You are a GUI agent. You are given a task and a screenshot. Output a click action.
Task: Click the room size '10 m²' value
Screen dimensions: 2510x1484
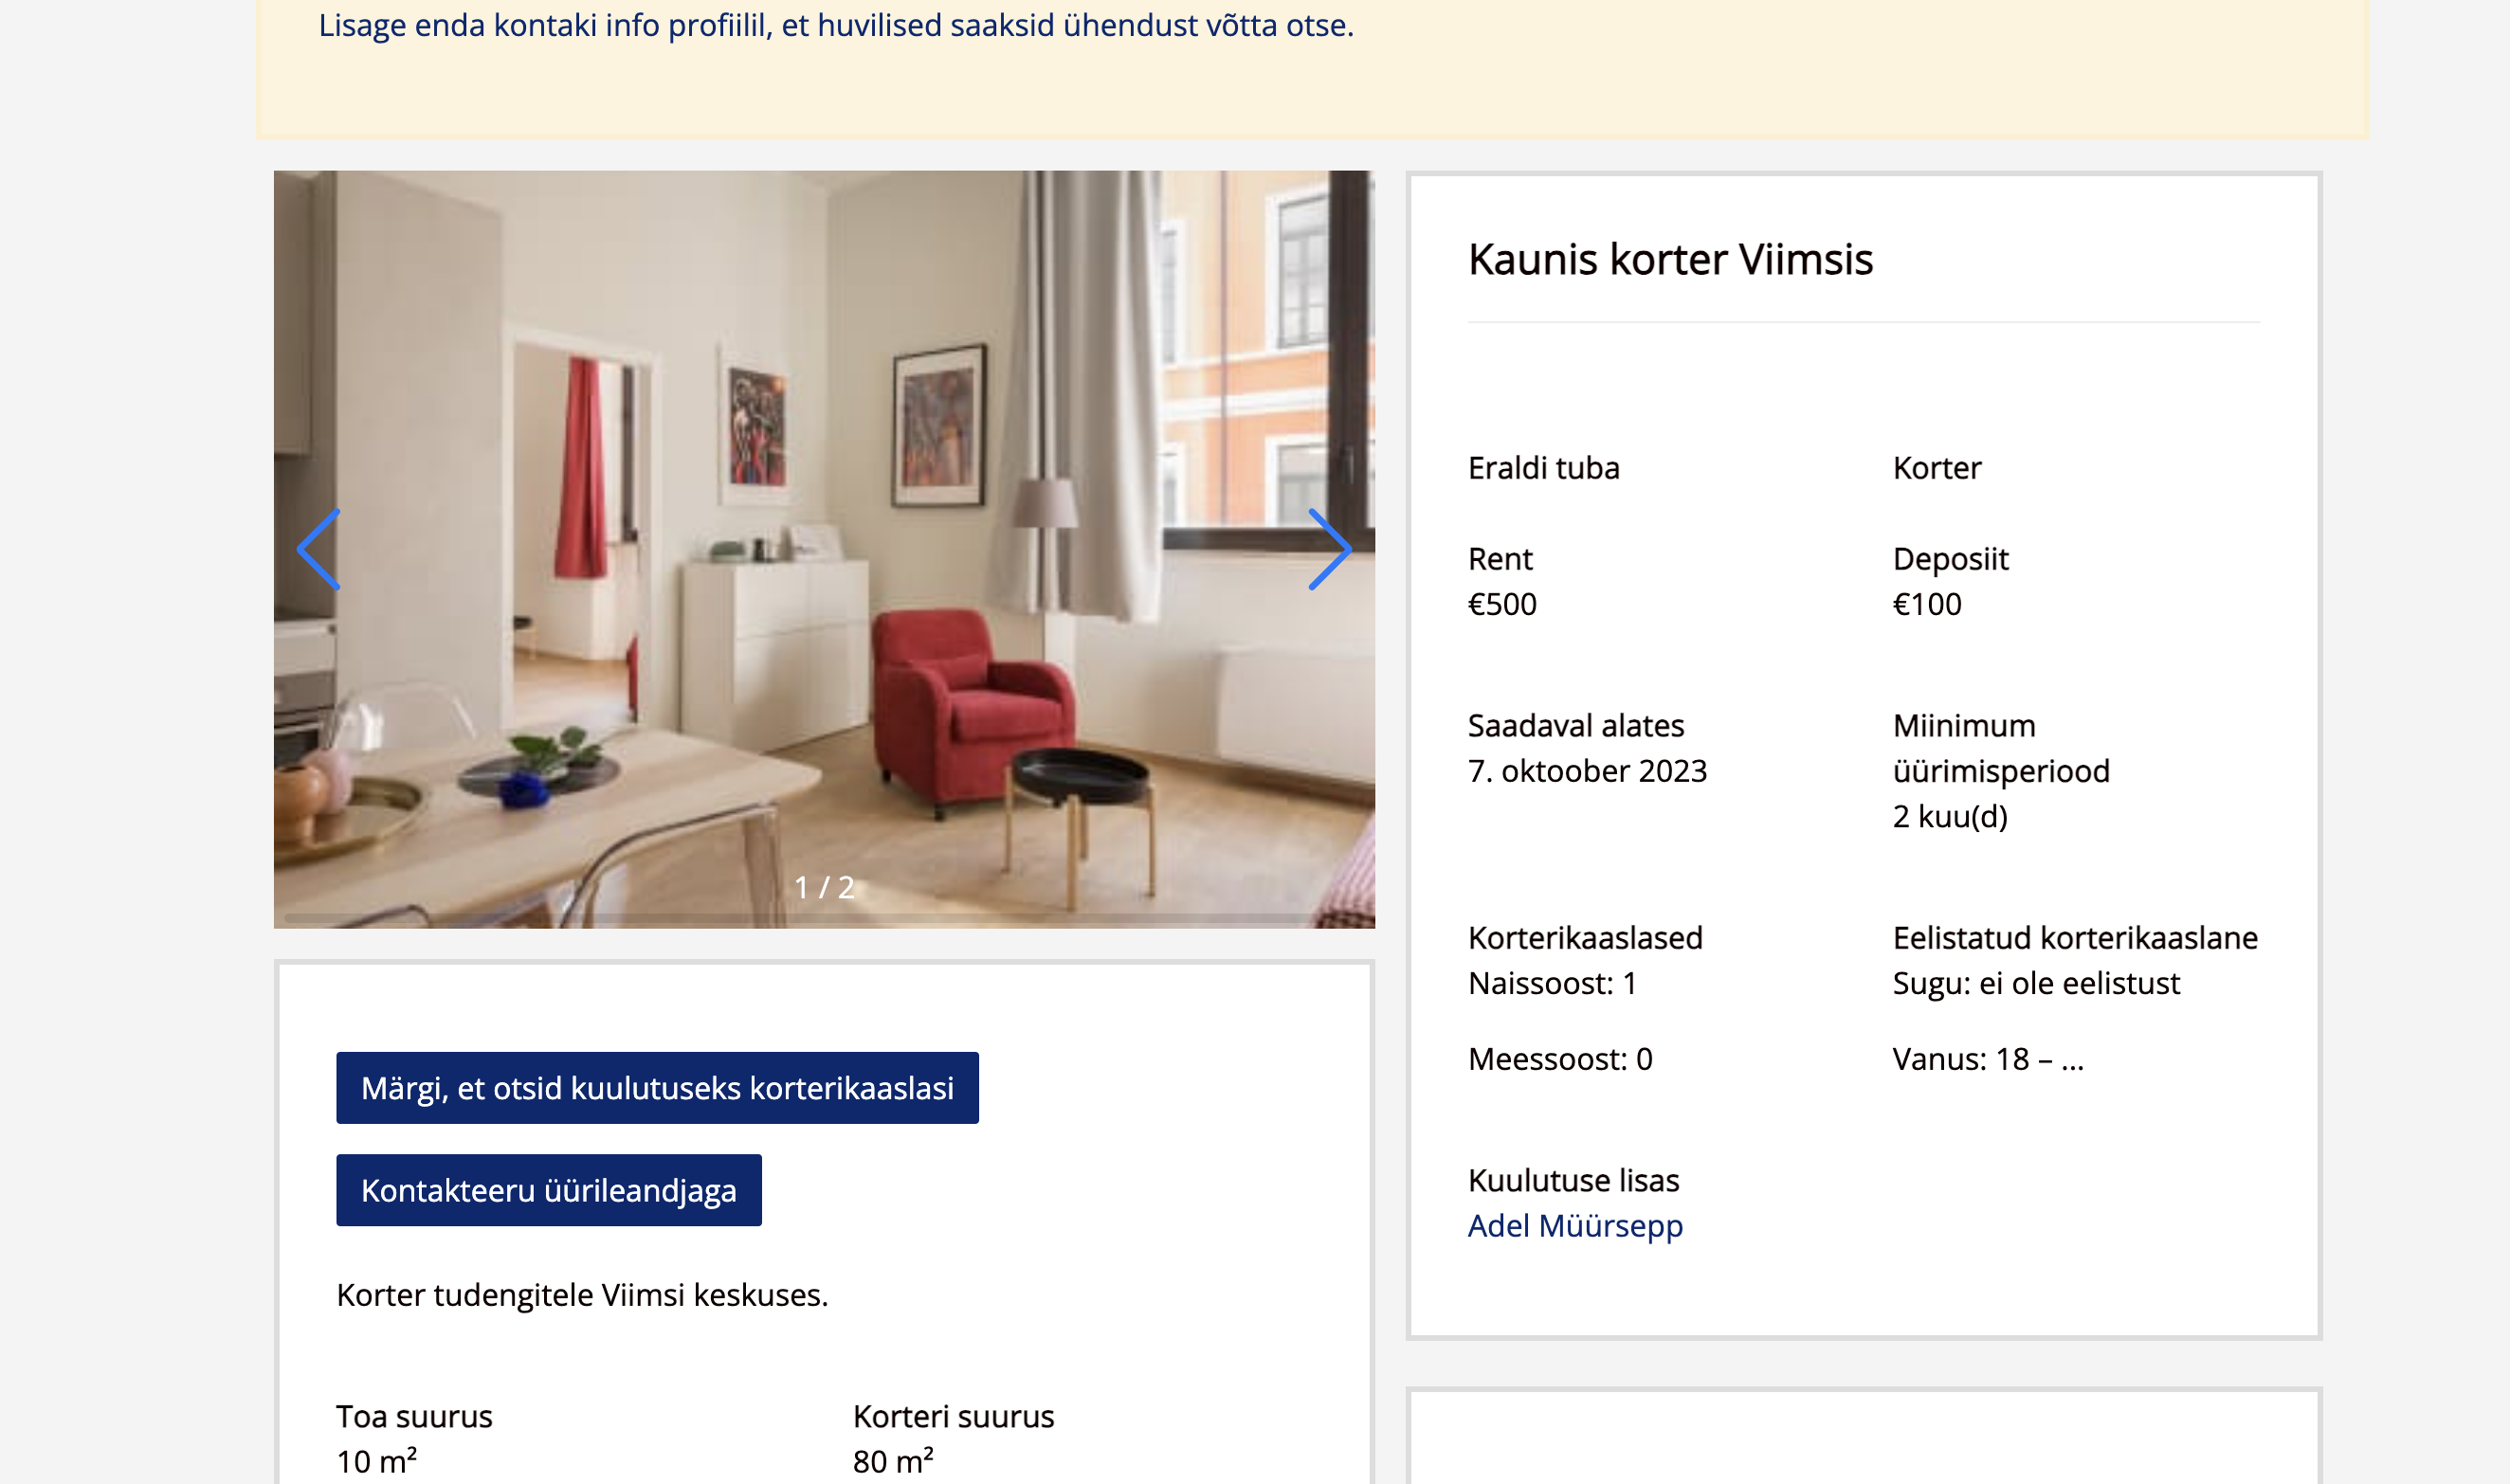[376, 1461]
